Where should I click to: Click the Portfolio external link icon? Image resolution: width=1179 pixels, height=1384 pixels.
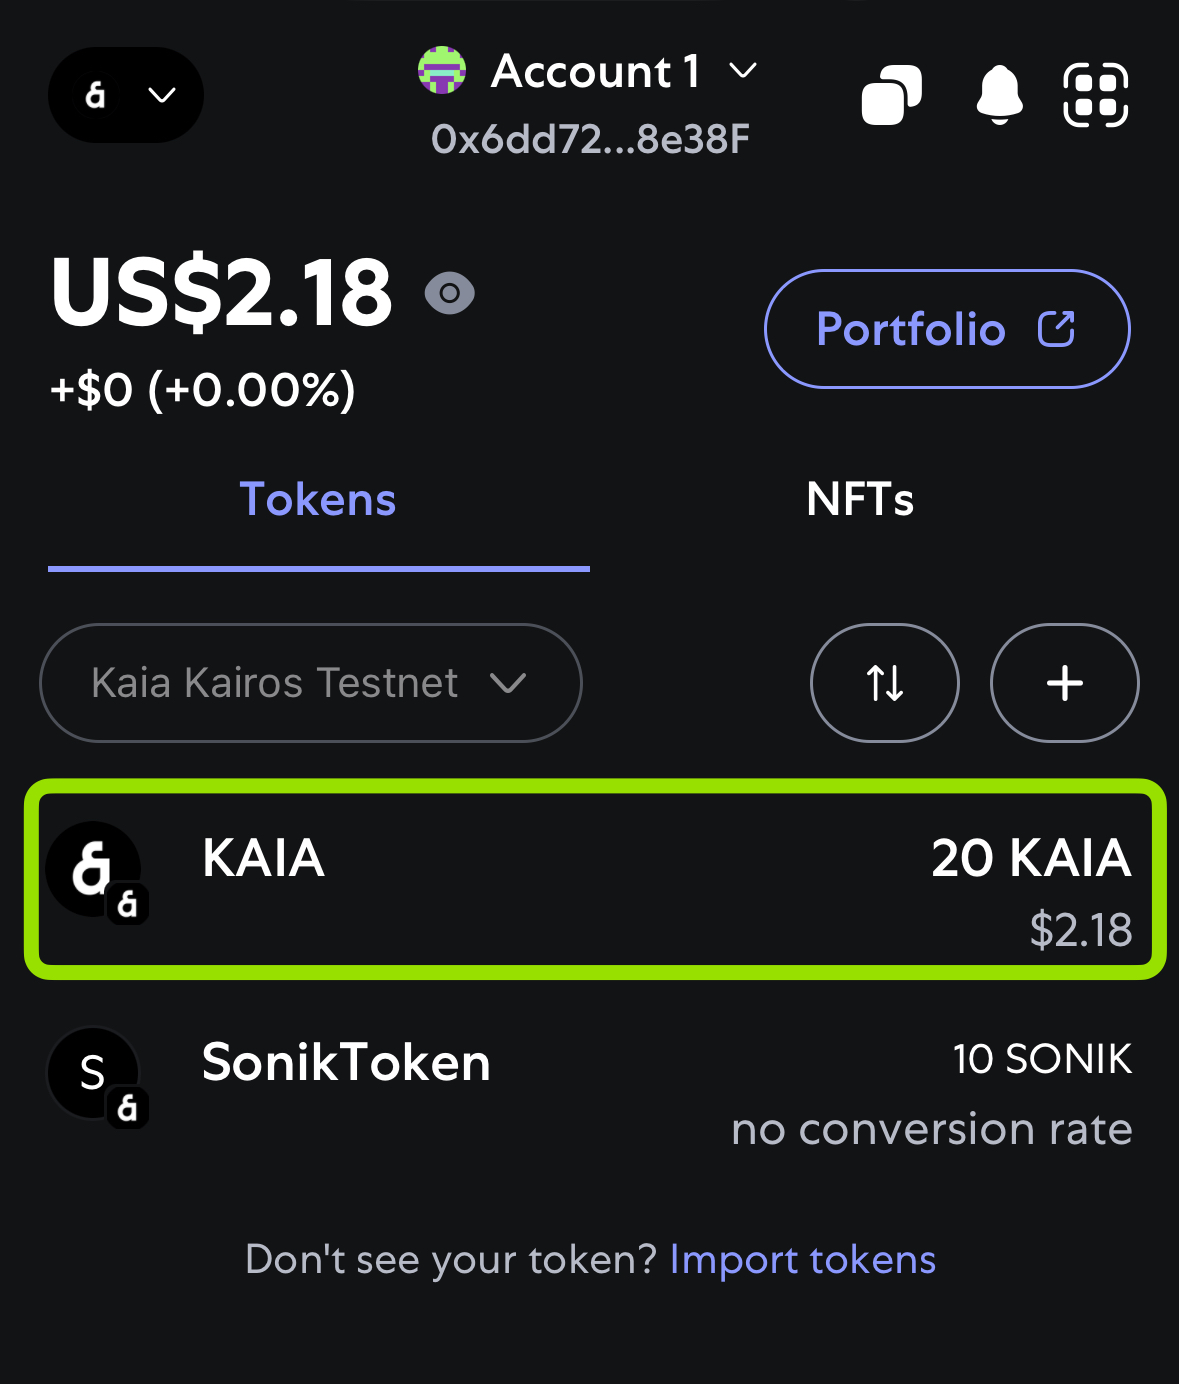[1056, 329]
